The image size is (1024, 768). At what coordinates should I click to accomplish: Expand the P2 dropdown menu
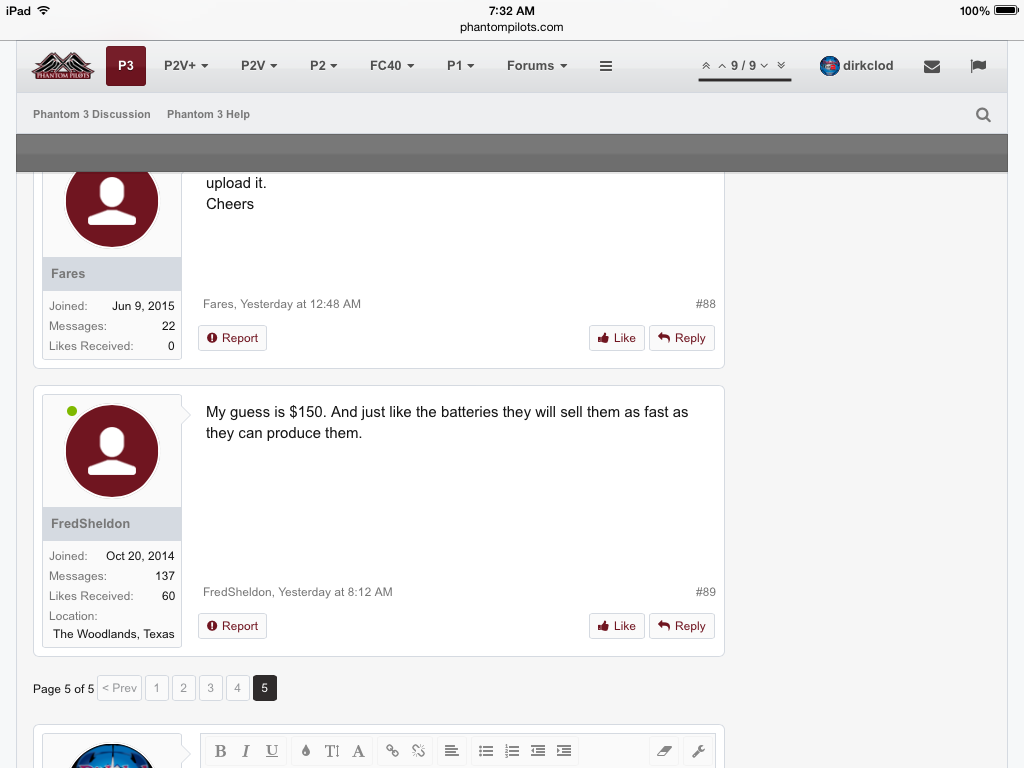pos(324,66)
